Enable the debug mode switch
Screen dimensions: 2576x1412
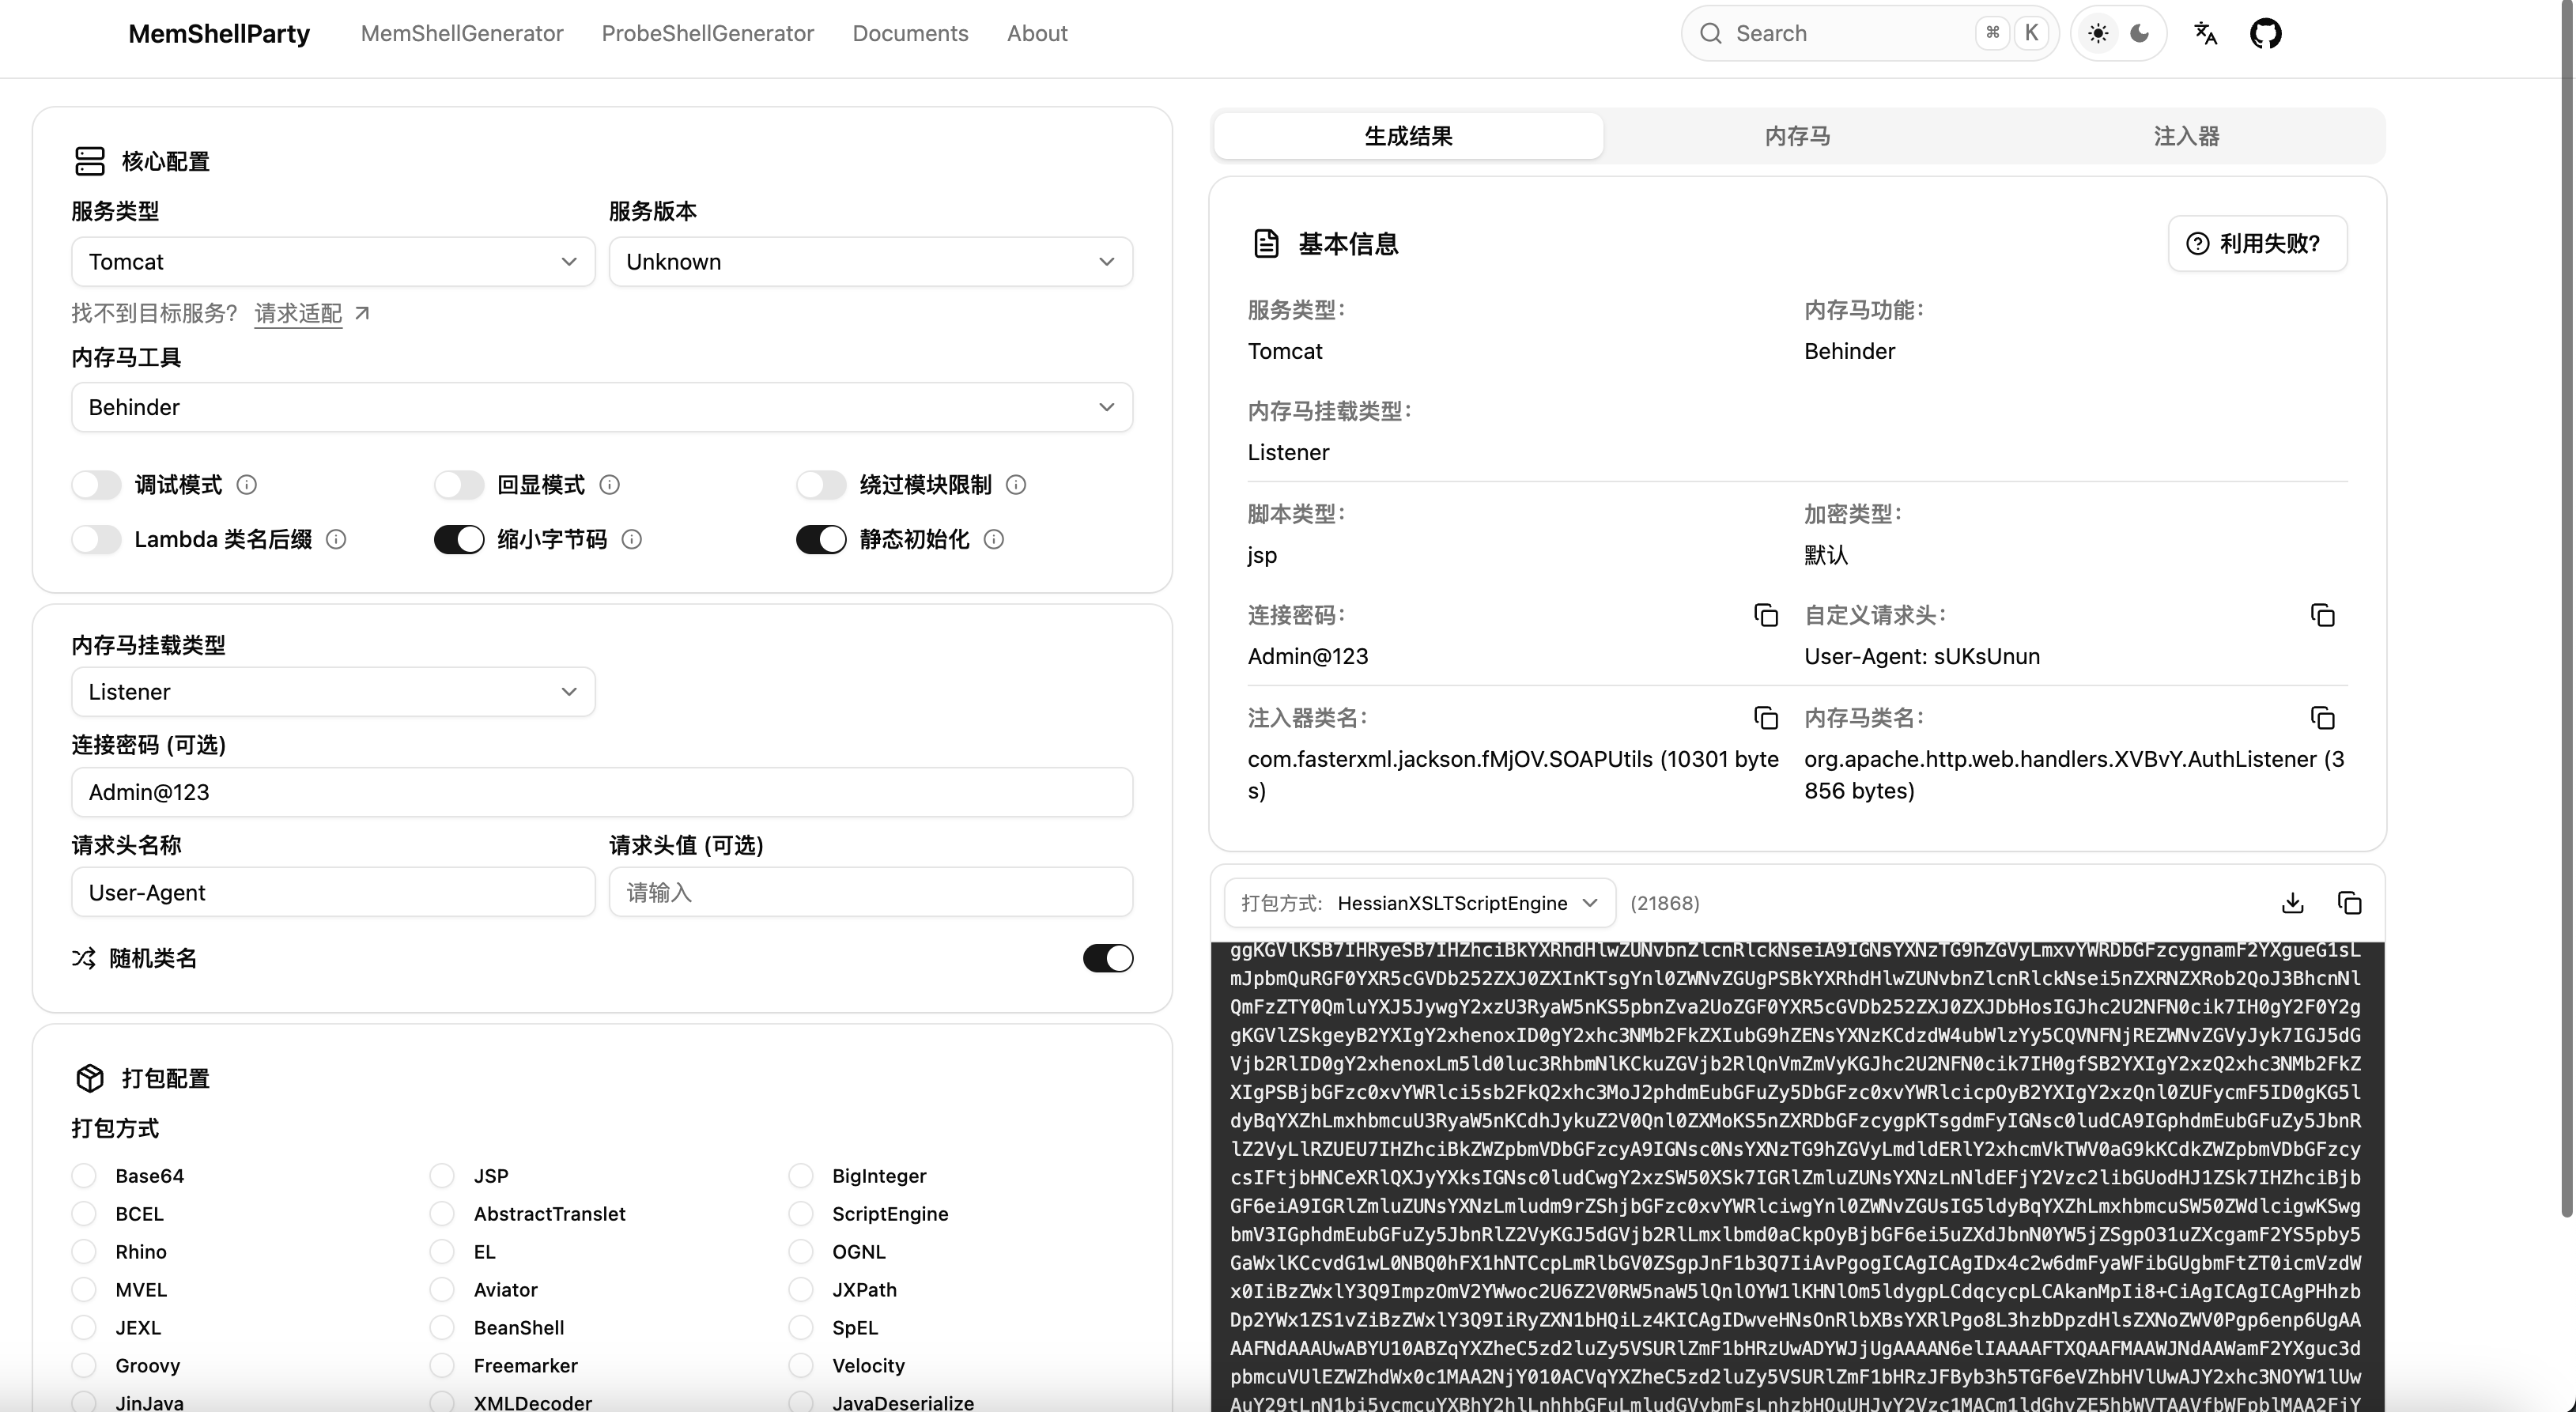[x=97, y=485]
